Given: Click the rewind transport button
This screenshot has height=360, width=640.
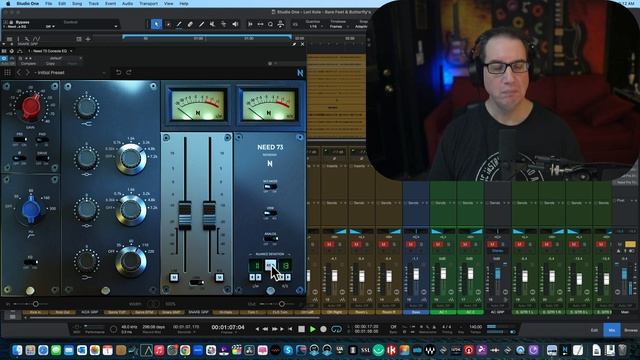Looking at the screenshot, I should tap(265, 329).
